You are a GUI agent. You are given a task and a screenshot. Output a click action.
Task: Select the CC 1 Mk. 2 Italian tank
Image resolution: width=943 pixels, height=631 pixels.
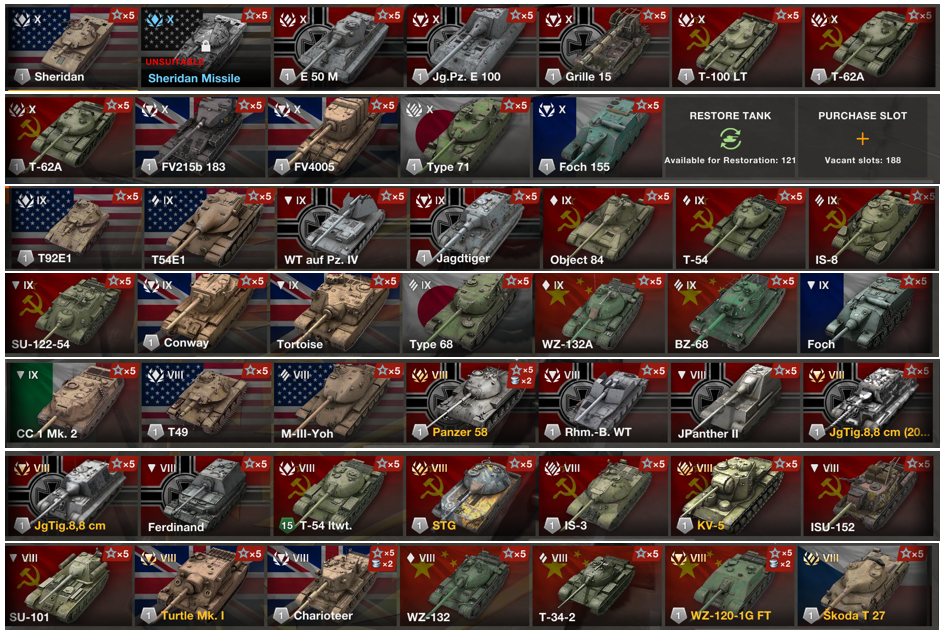(x=72, y=403)
